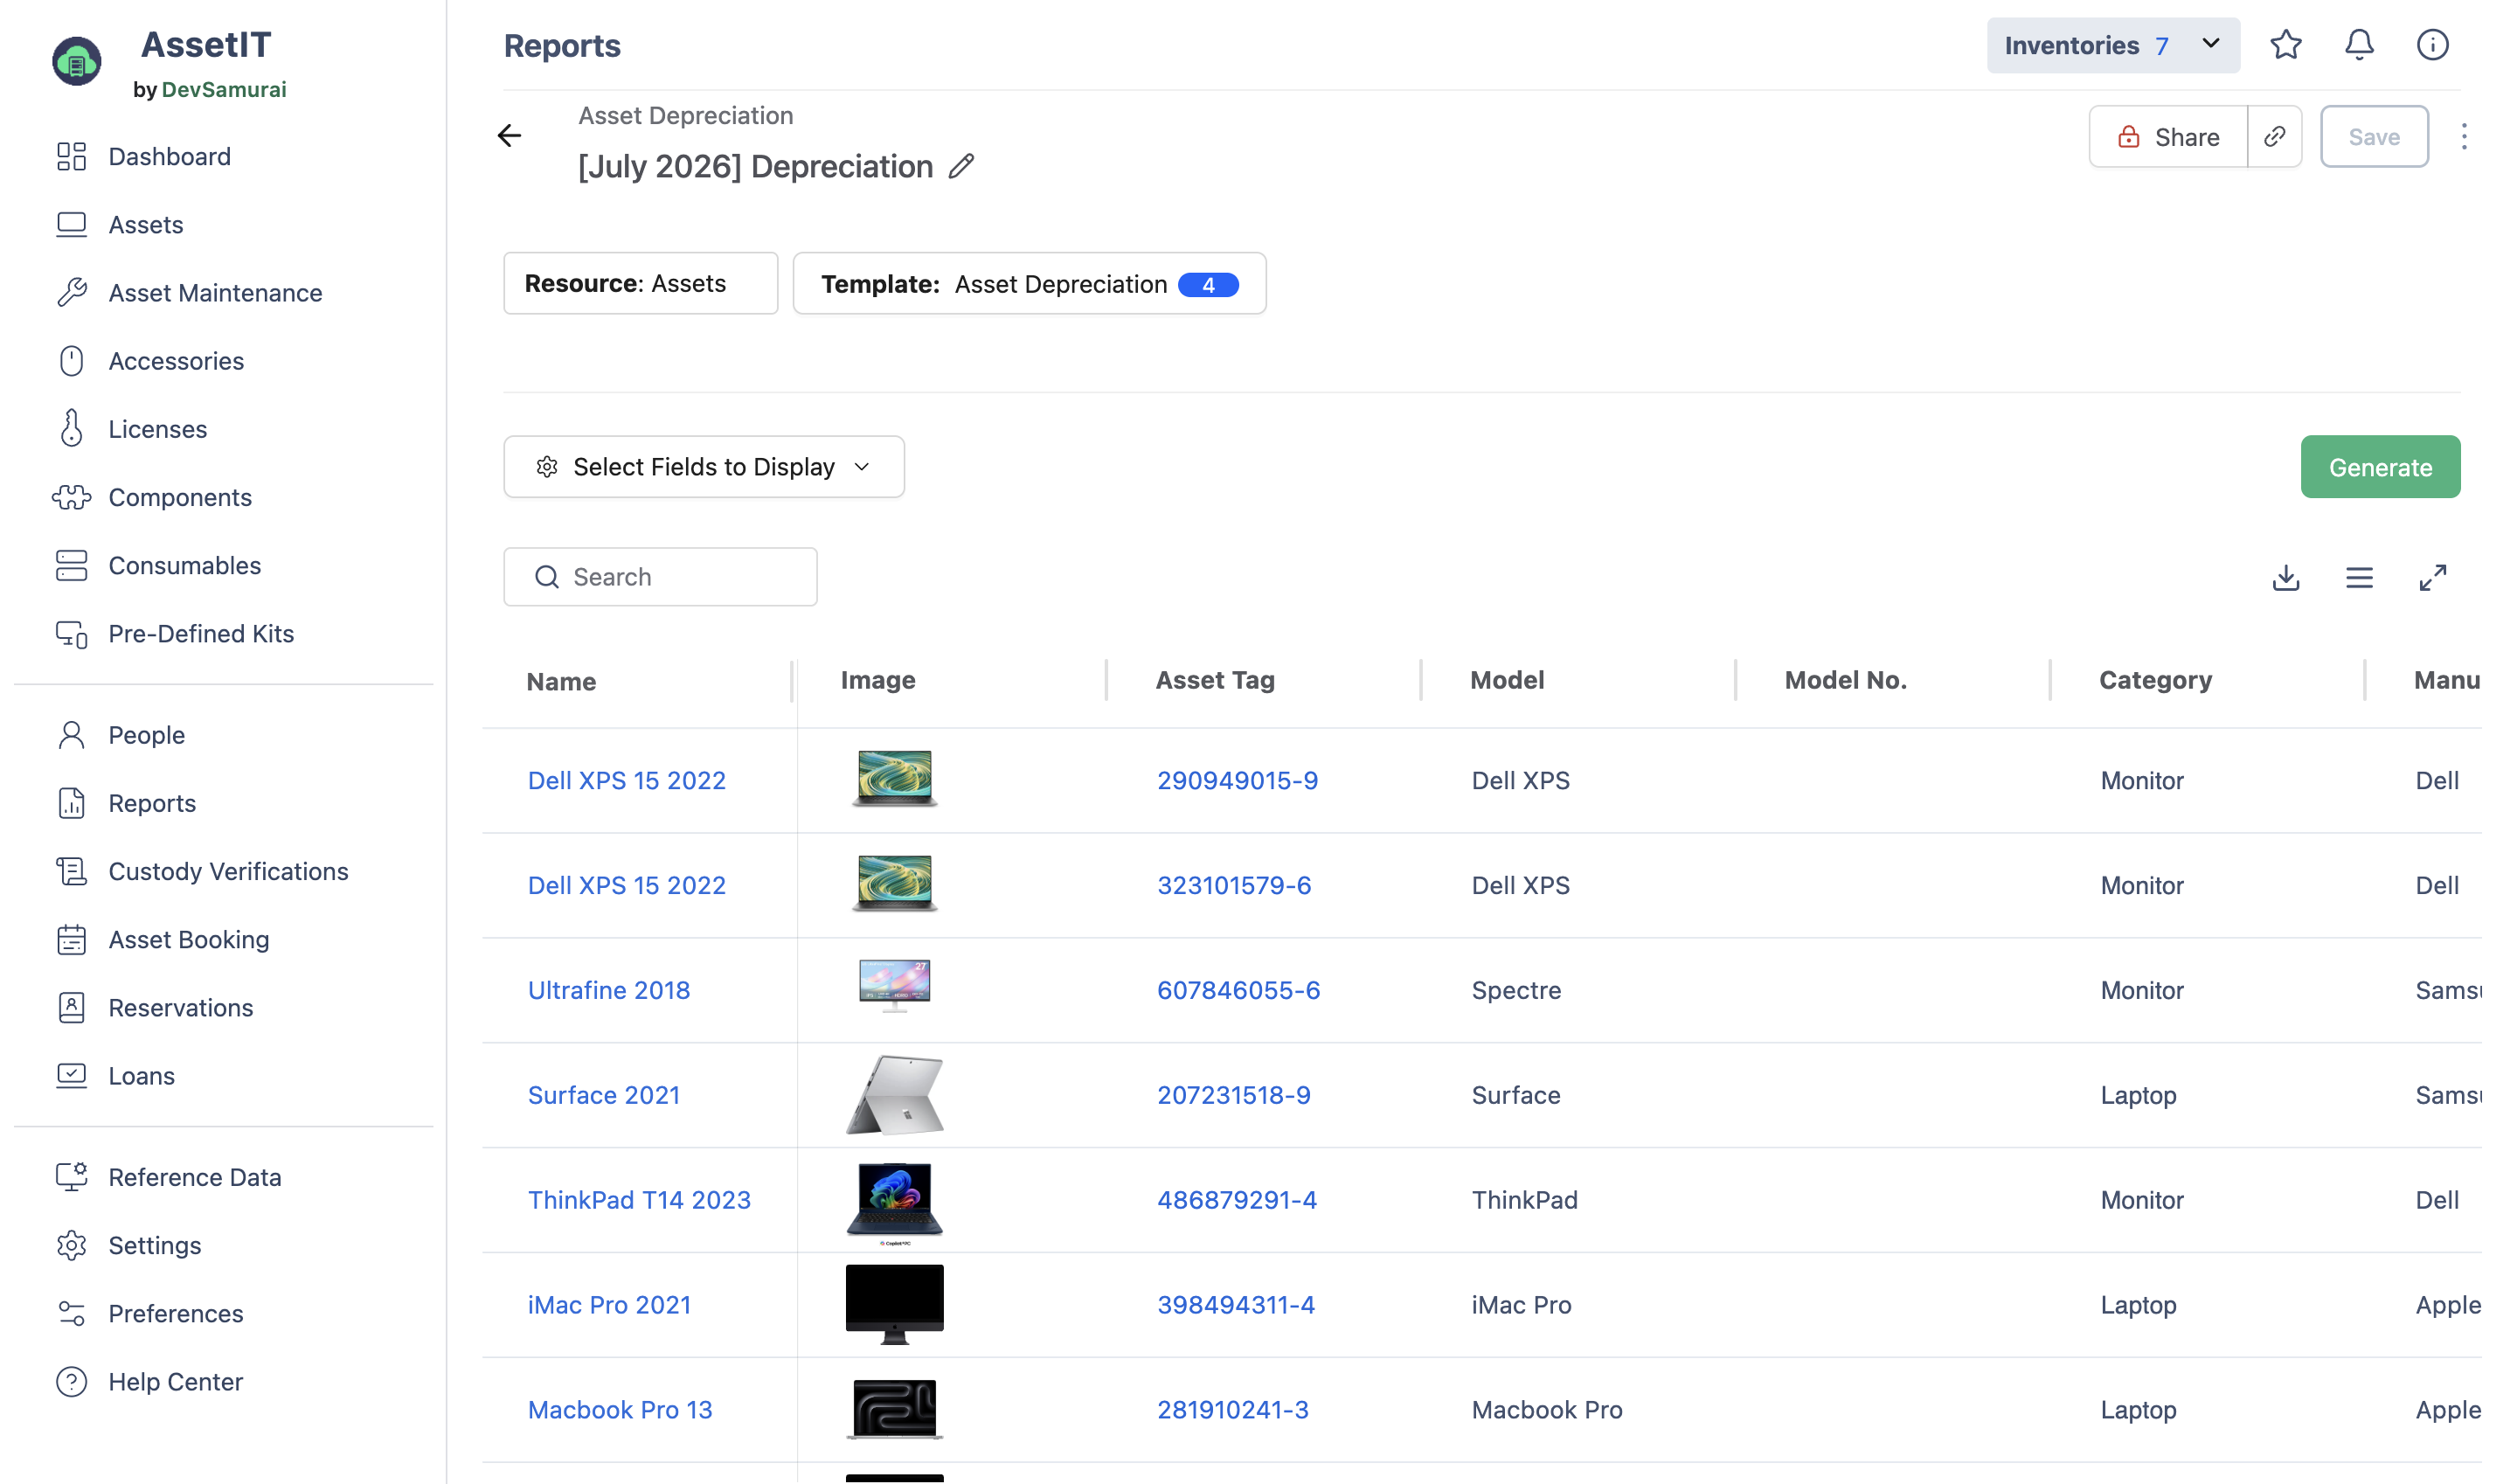This screenshot has height=1484, width=2517.
Task: Click the Asset Depreciation breadcrumb text
Action: click(685, 116)
